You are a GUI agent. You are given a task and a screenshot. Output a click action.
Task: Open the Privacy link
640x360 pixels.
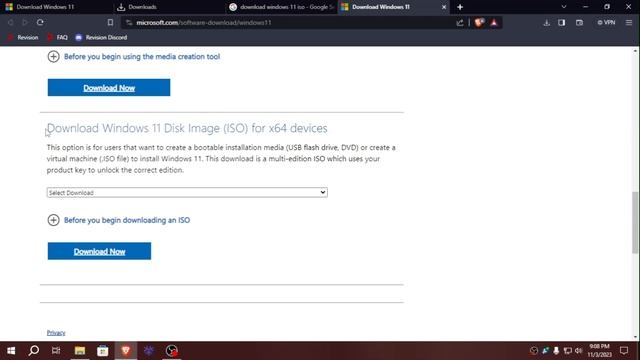[56, 333]
